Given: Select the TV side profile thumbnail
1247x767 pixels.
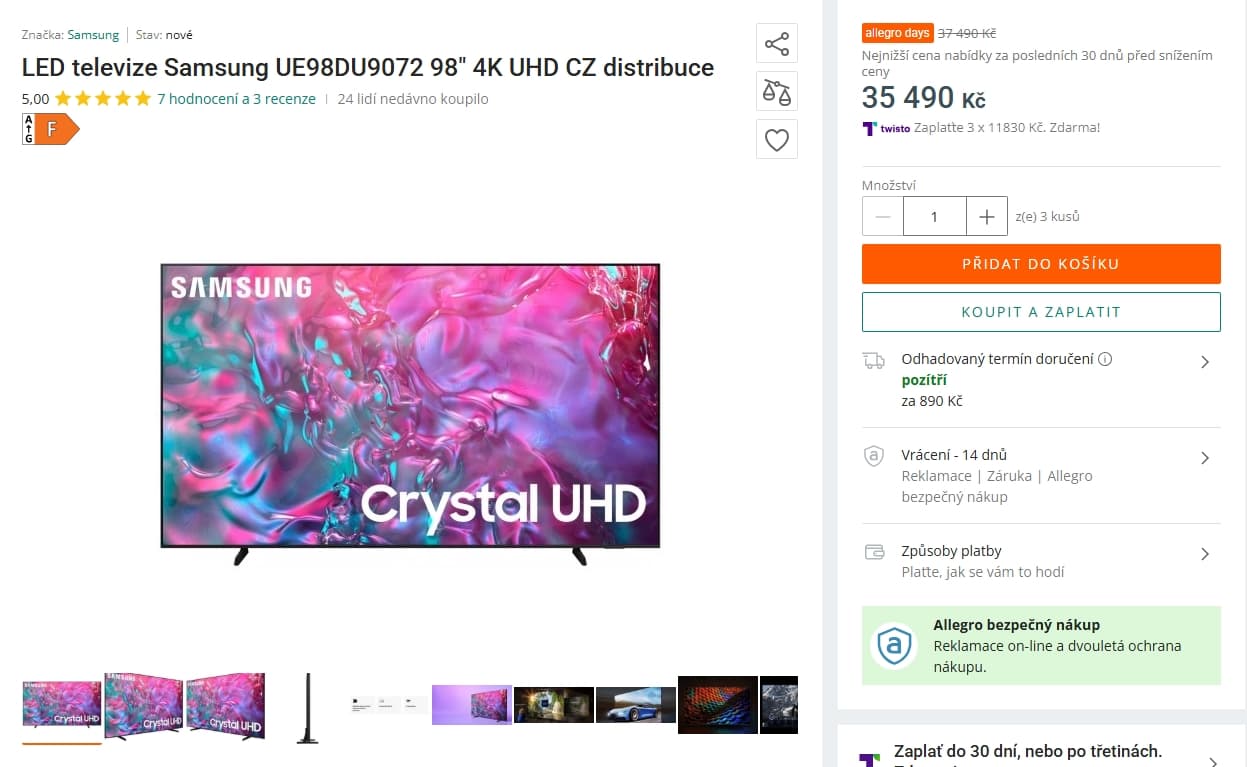Looking at the screenshot, I should 307,708.
